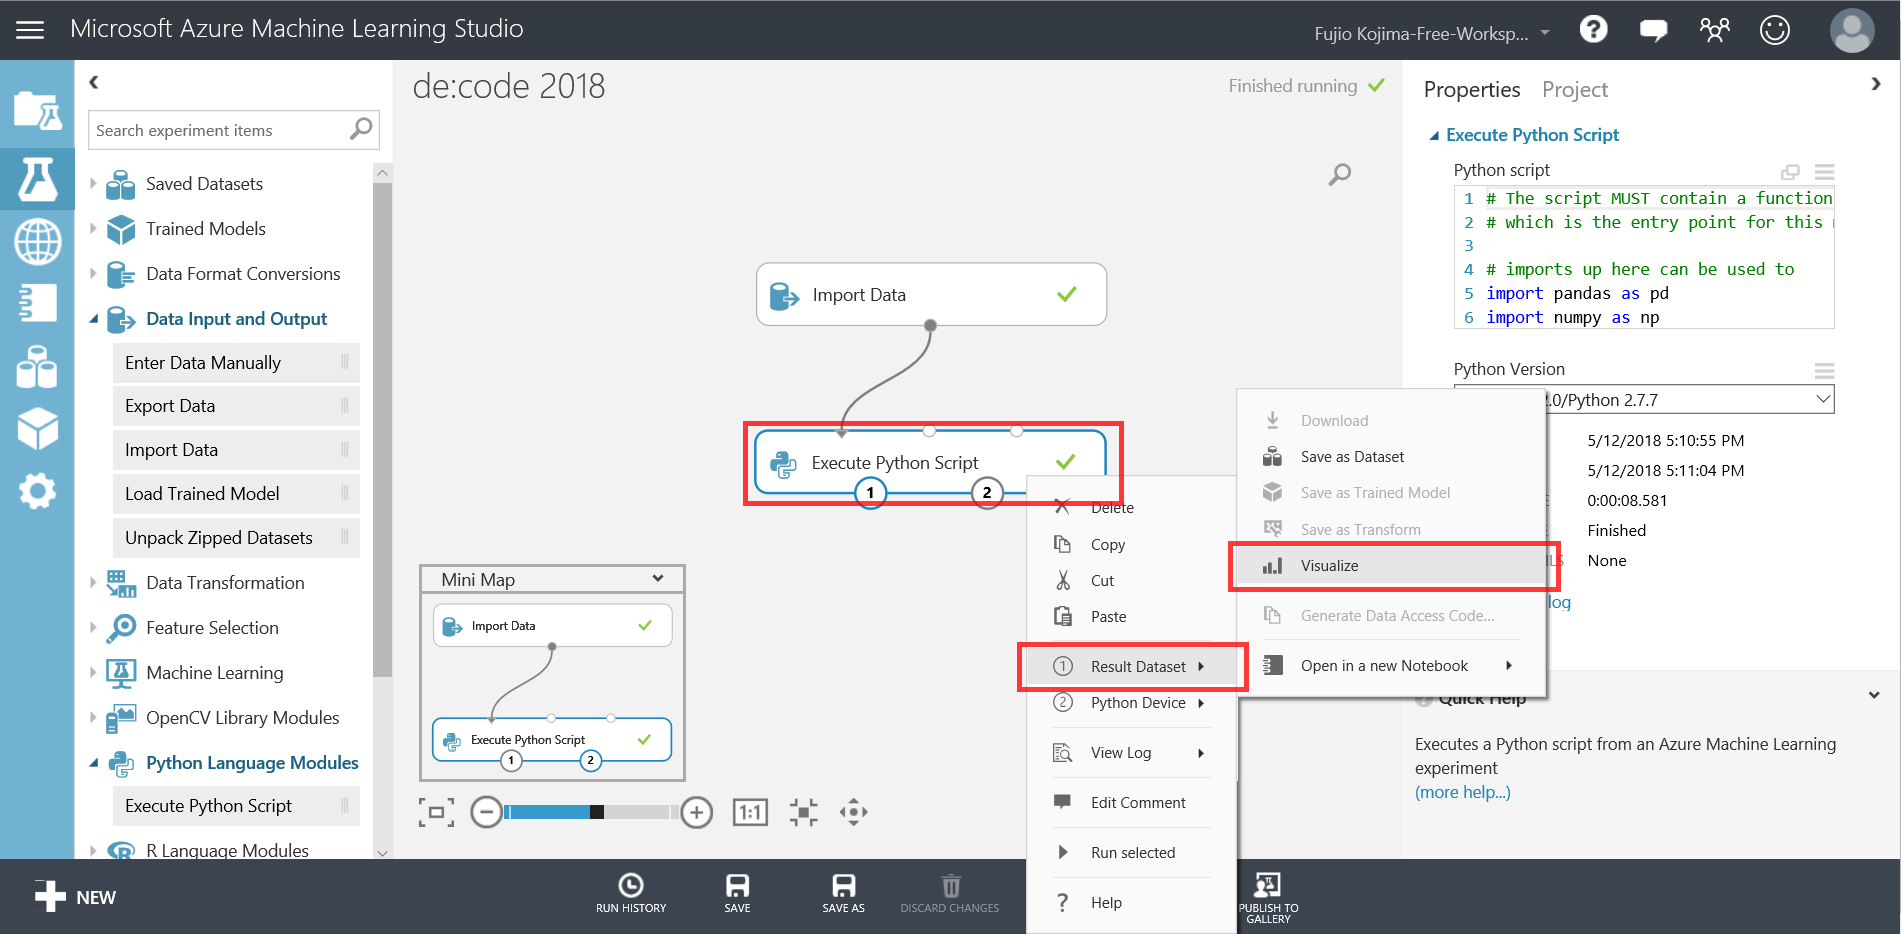Open the Datasets cylinders icon
The width and height of the screenshot is (1901, 934).
click(x=37, y=366)
